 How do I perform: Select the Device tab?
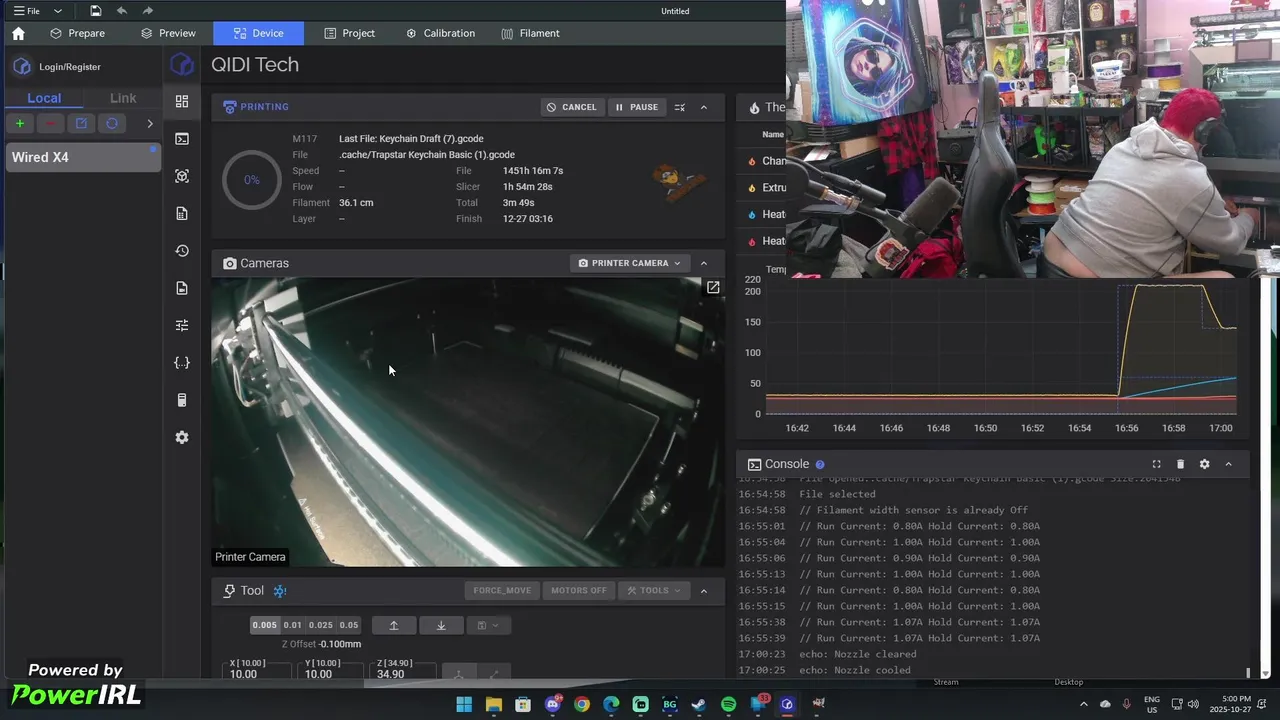[x=258, y=33]
